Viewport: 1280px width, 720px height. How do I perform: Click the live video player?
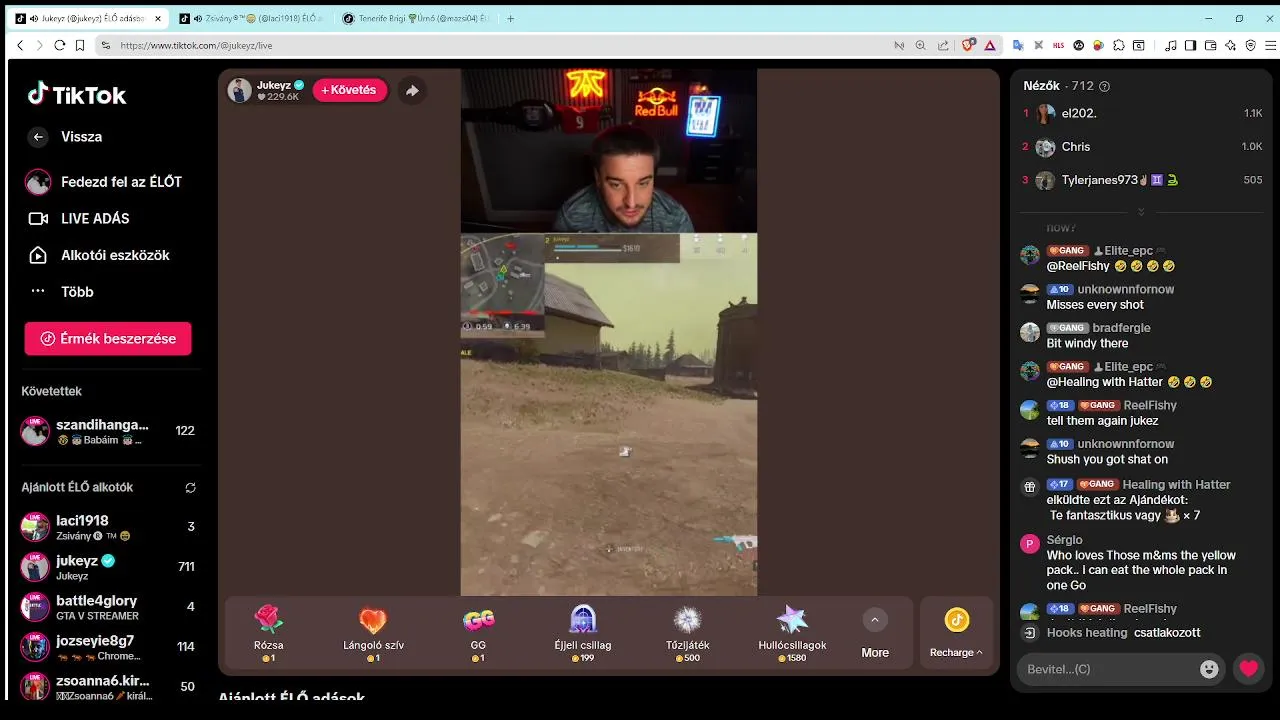[609, 332]
